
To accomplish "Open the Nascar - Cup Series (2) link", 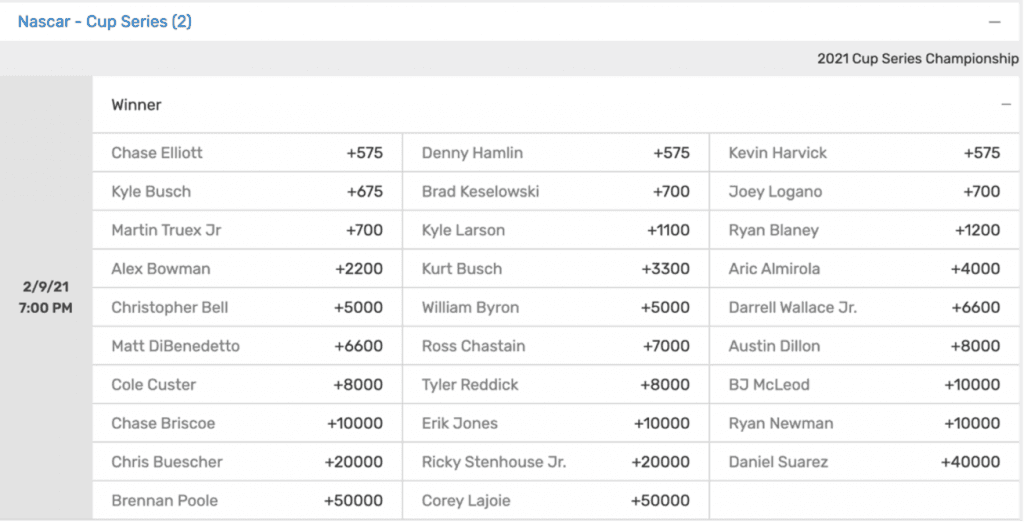I will click(104, 21).
